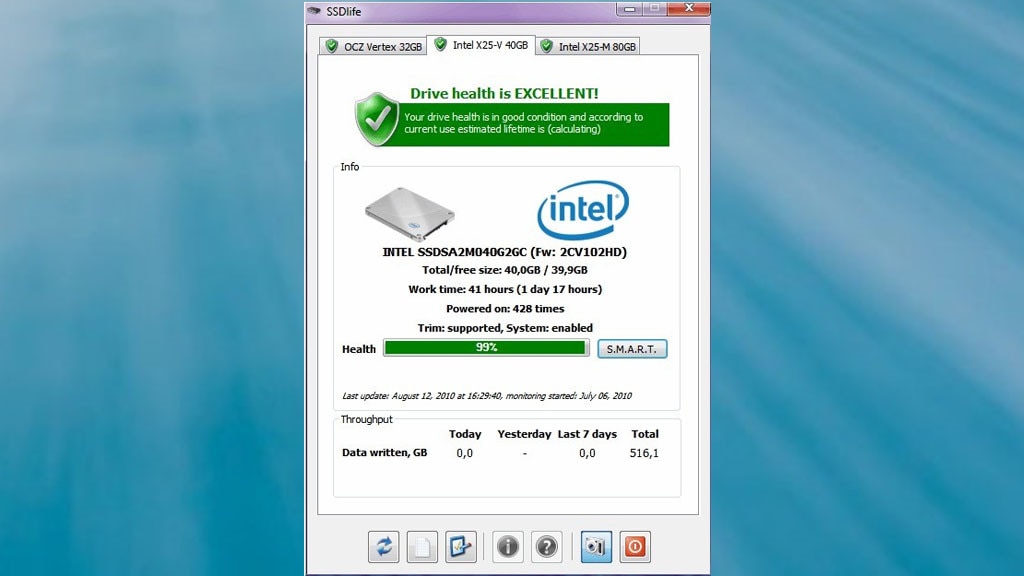Open the Intel X25-M 80GB tab
The width and height of the screenshot is (1024, 576).
pyautogui.click(x=588, y=46)
